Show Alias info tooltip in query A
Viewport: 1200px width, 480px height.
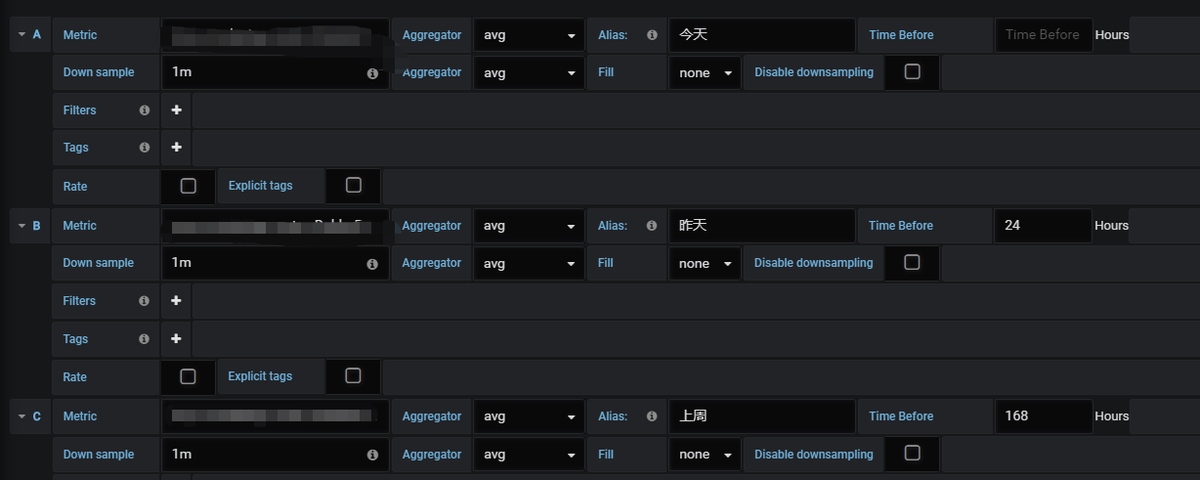pos(652,35)
